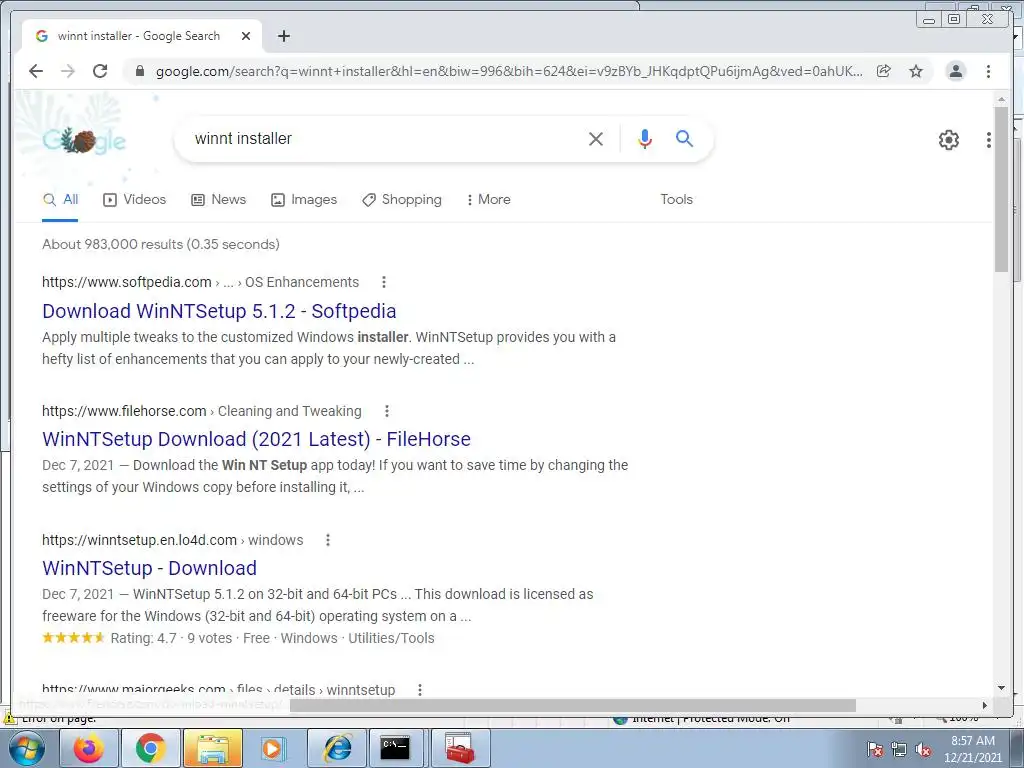
Task: Open Windows Explorer from the taskbar
Action: [x=213, y=748]
